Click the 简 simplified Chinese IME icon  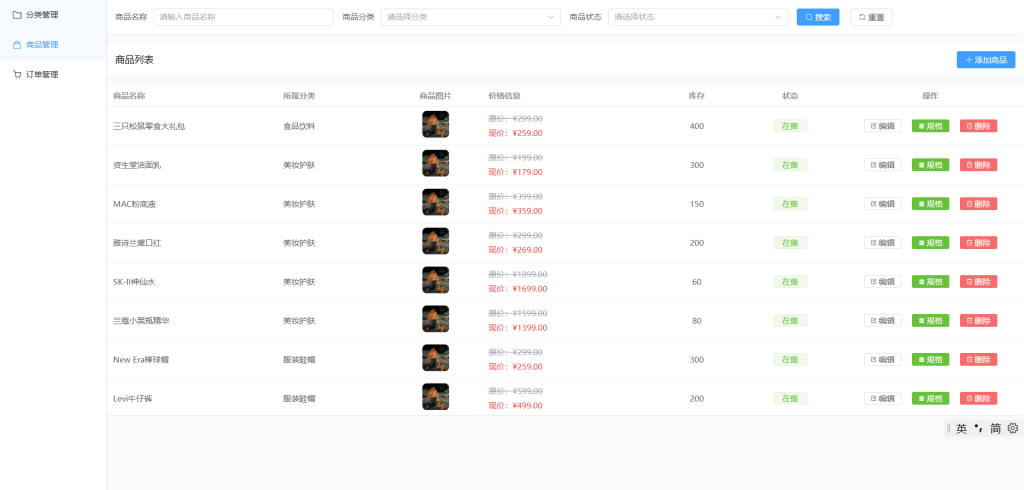(x=995, y=428)
